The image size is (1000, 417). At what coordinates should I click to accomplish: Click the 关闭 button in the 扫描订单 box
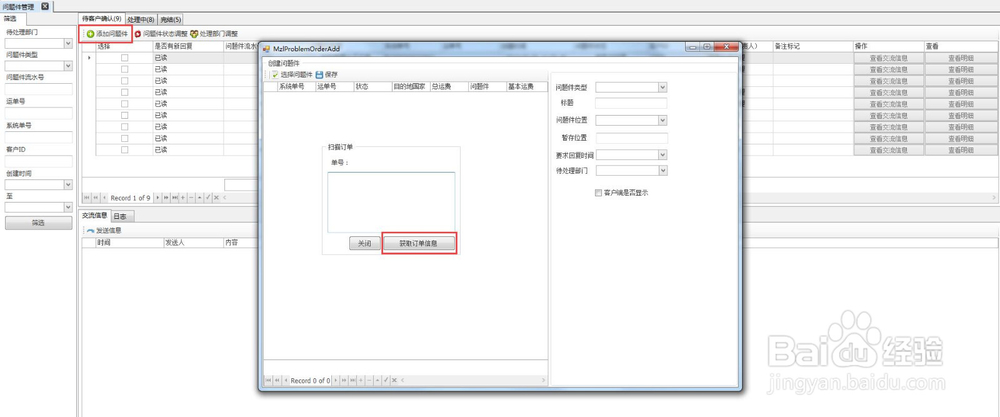click(364, 244)
